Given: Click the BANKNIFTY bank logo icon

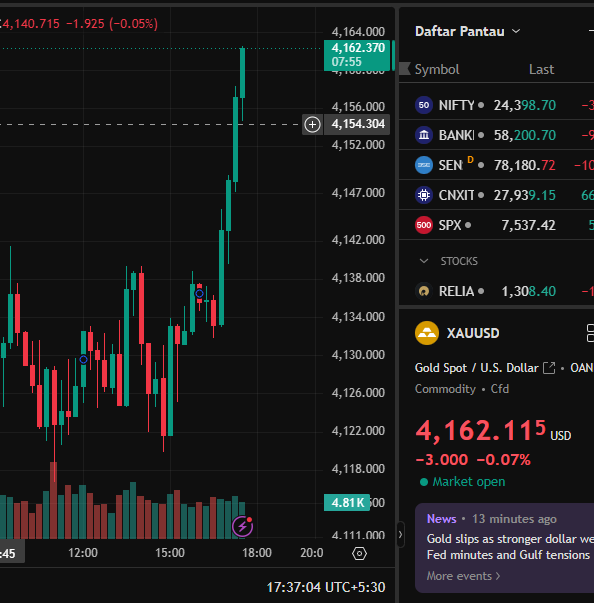Looking at the screenshot, I should coord(424,135).
